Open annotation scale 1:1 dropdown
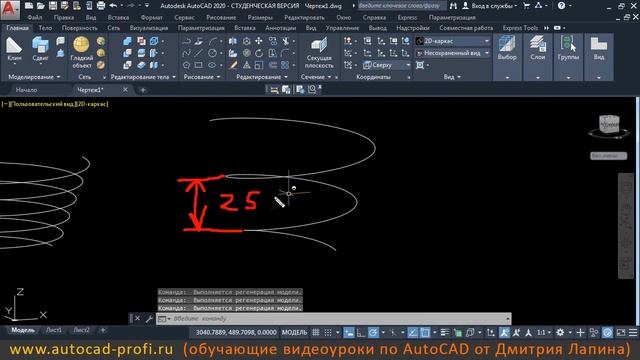The height and width of the screenshot is (360, 640). tap(544, 333)
